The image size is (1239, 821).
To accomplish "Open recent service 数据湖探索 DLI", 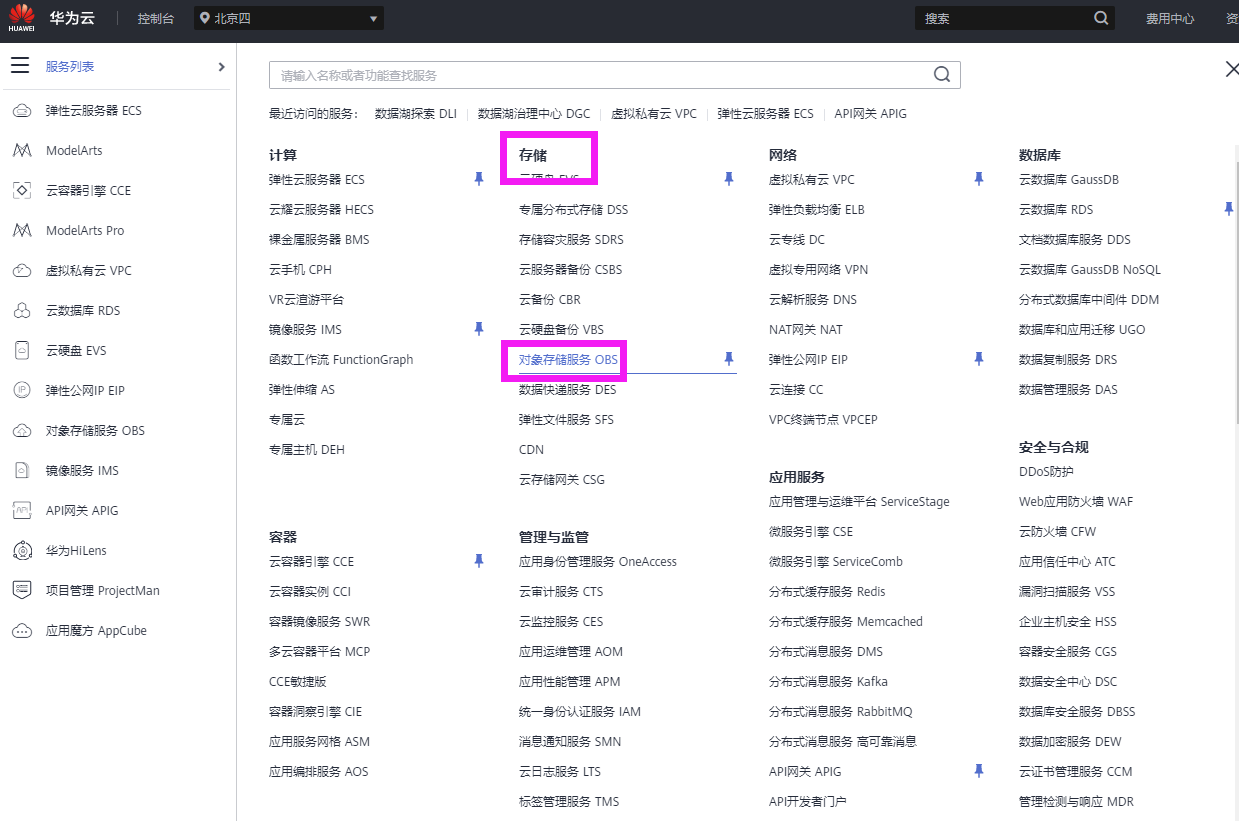I will (x=416, y=114).
